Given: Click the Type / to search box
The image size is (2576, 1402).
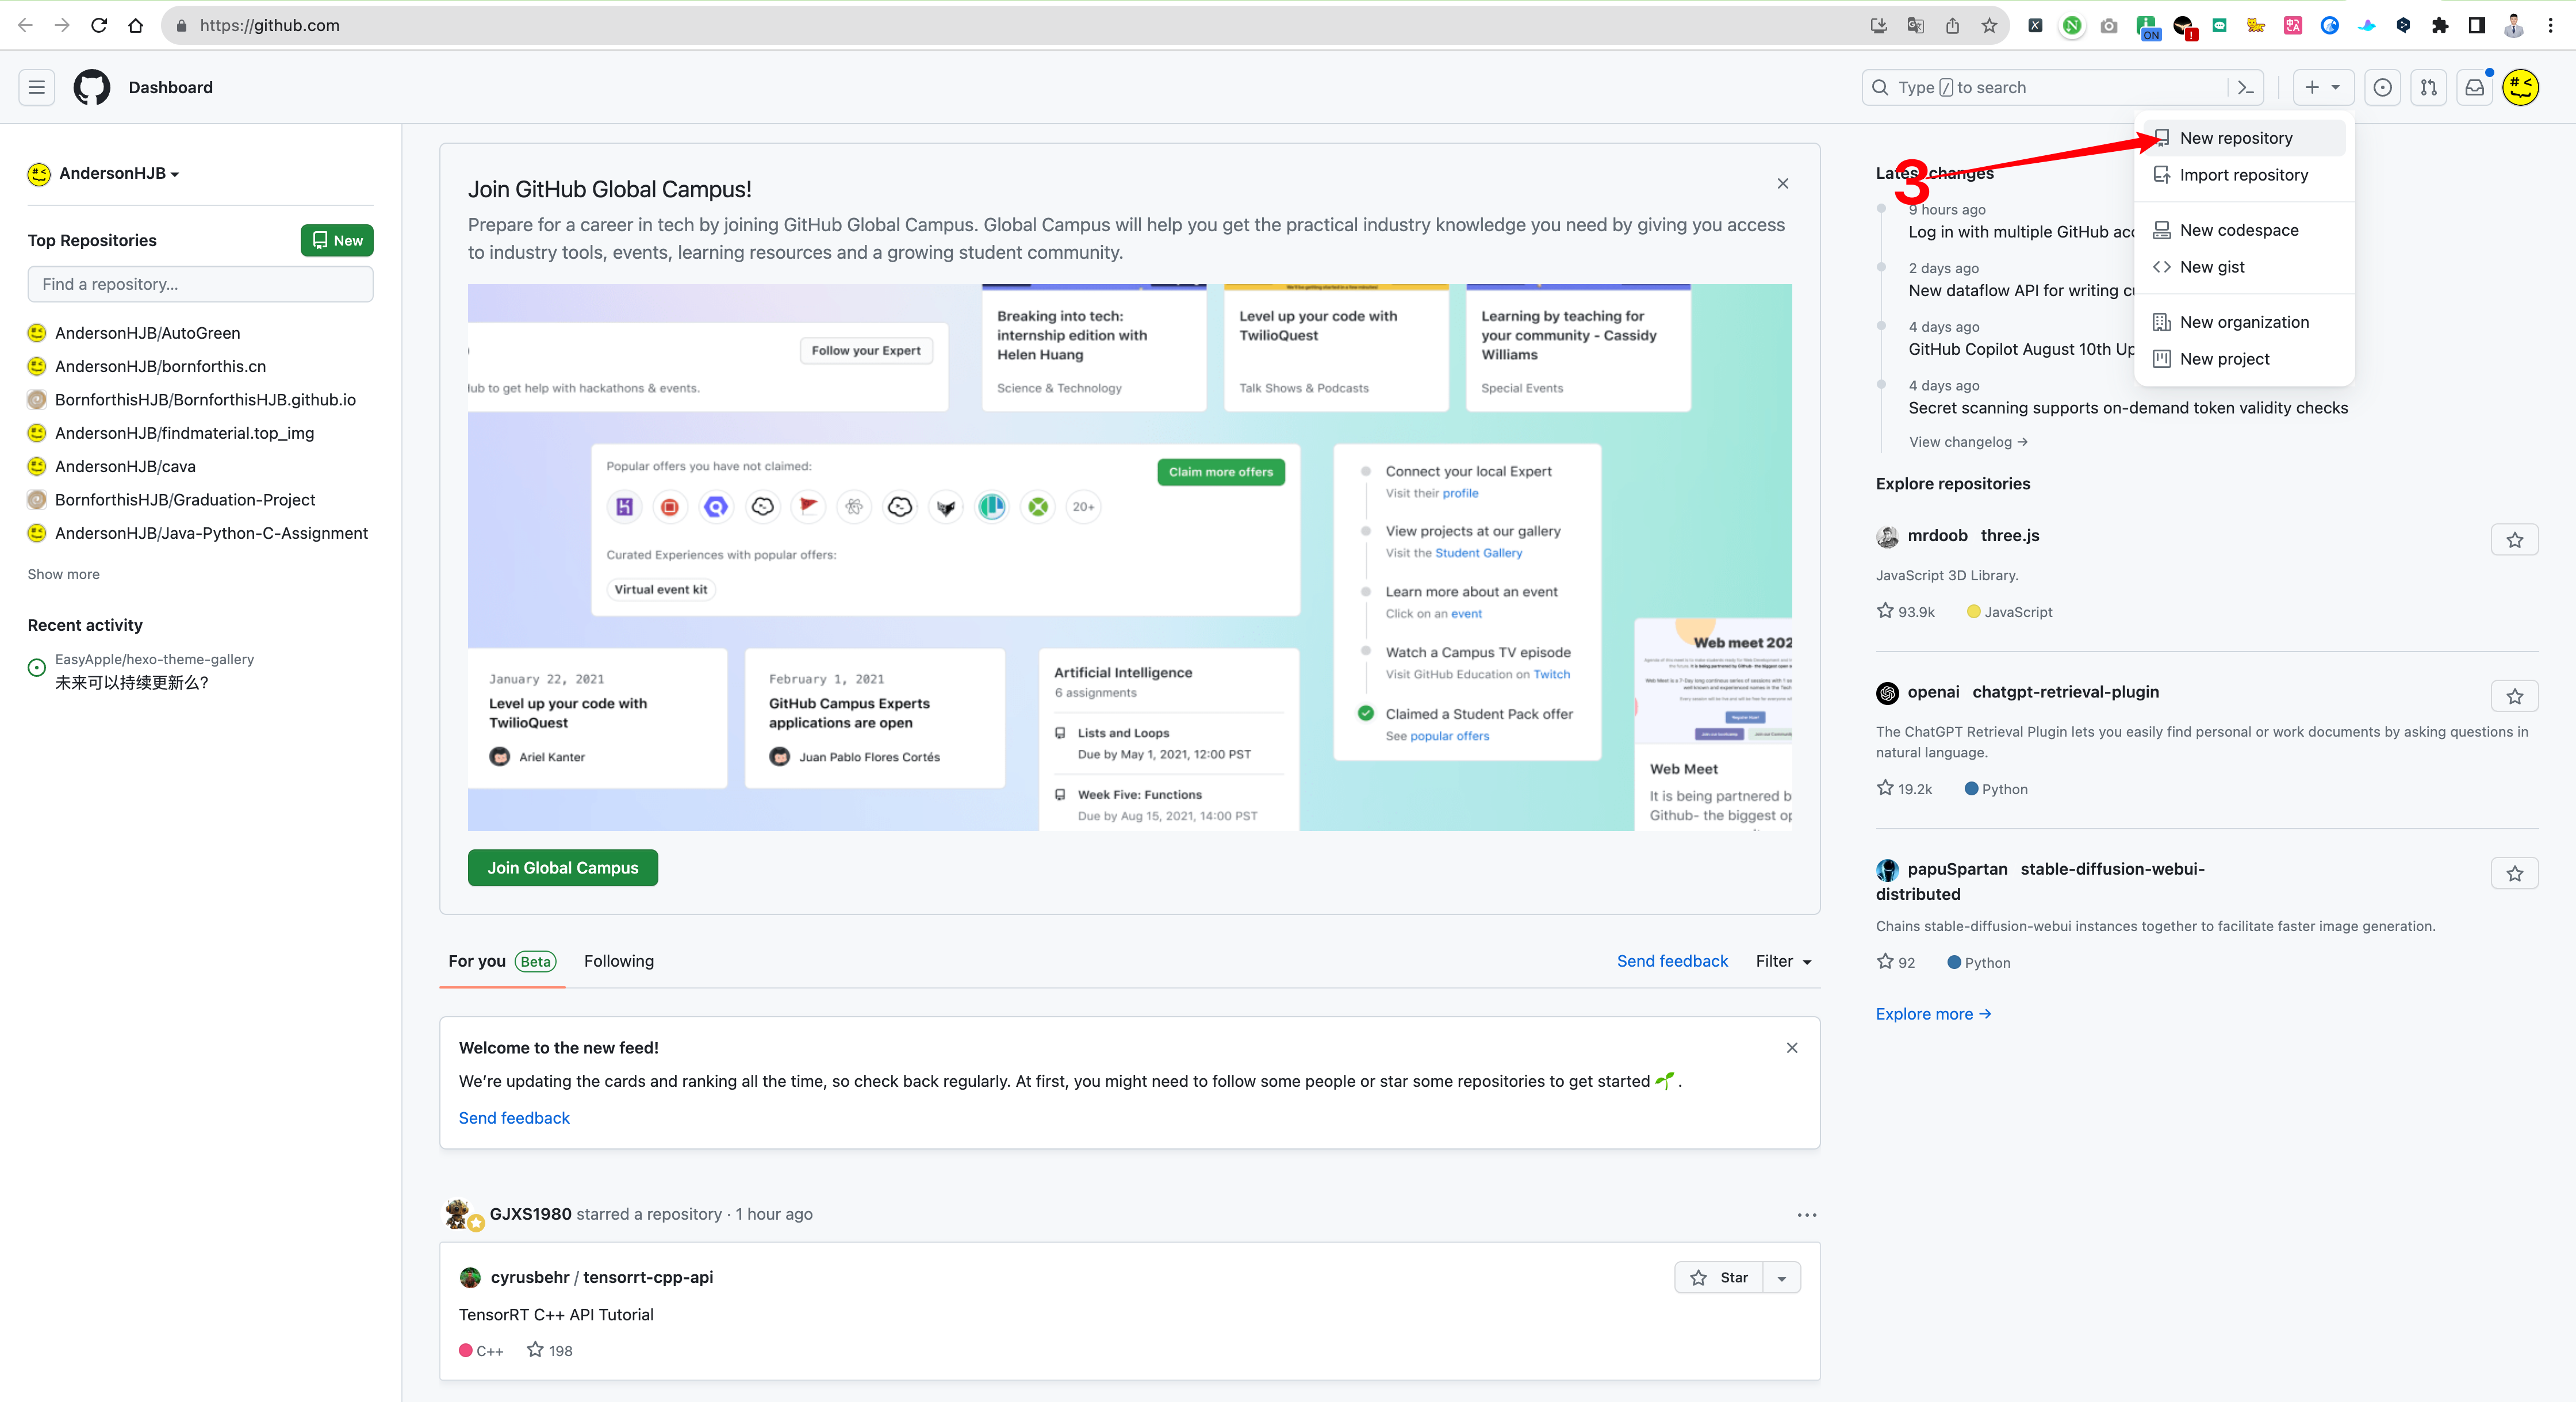Looking at the screenshot, I should coord(2044,88).
